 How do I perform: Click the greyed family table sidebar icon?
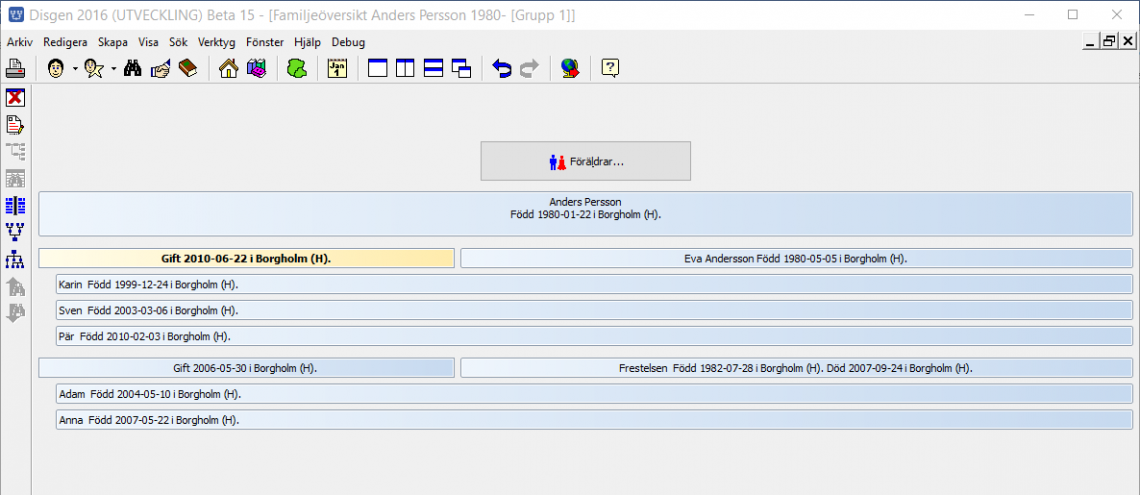[15, 179]
